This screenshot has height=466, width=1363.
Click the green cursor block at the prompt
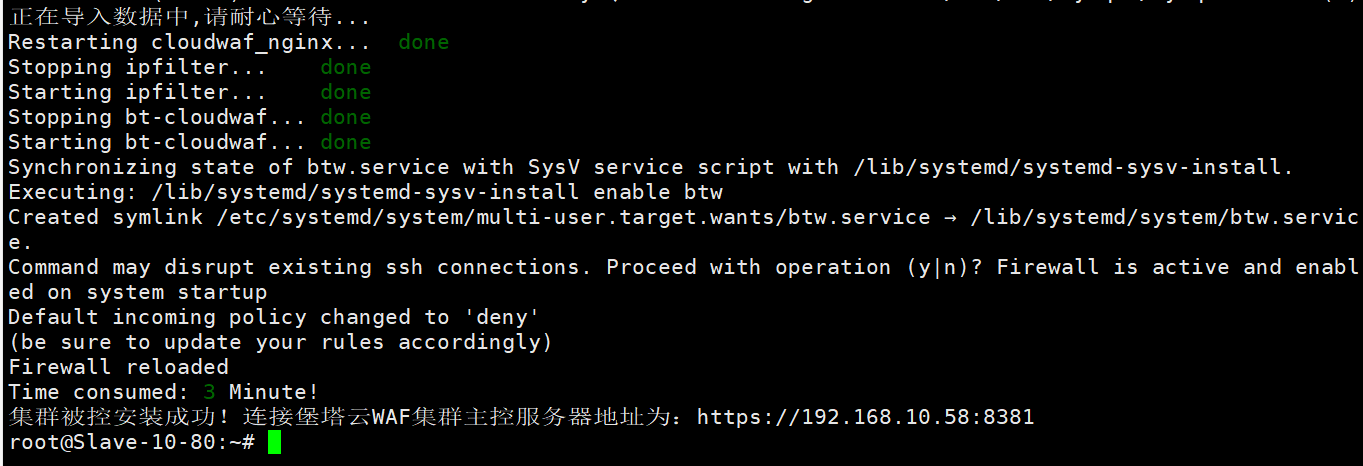(x=275, y=442)
